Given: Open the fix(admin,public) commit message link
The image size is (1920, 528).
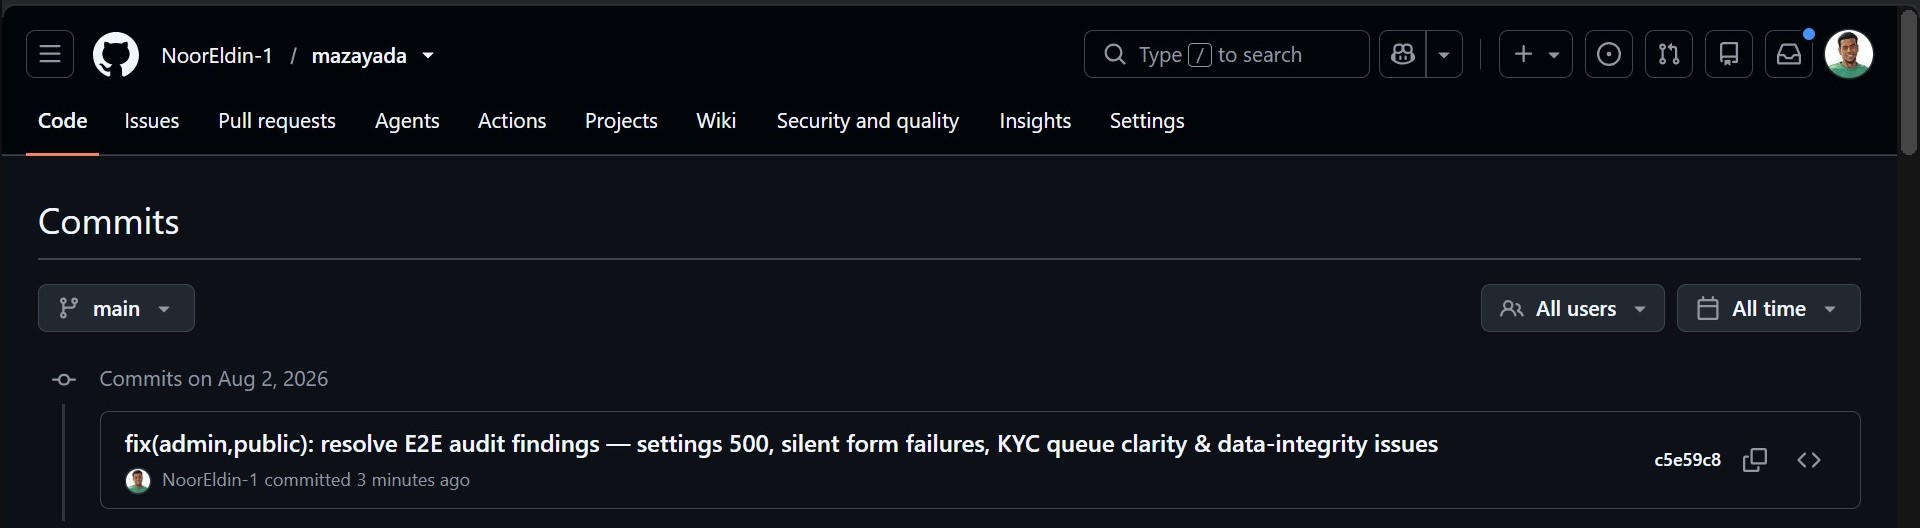Looking at the screenshot, I should coord(781,444).
